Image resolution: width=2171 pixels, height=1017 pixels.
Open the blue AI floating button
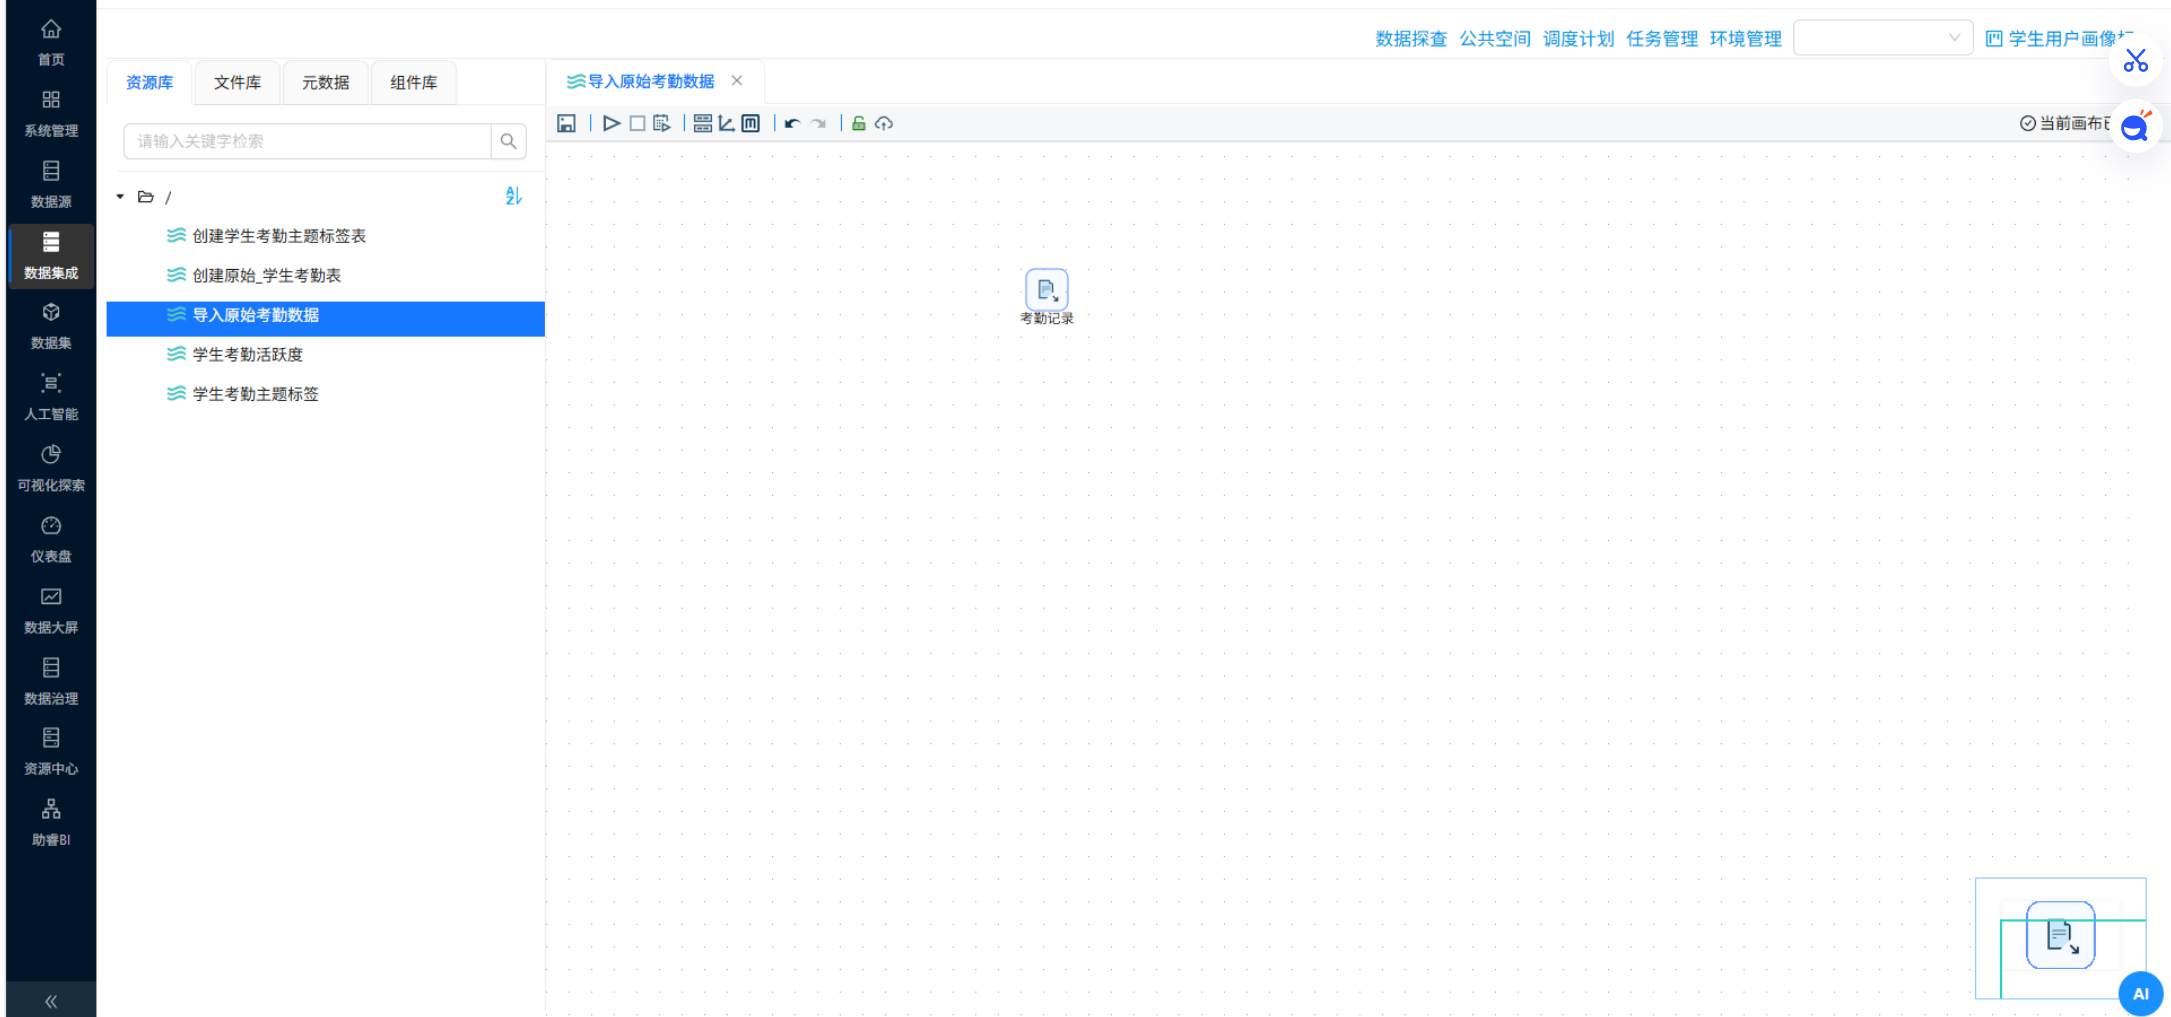2140,994
